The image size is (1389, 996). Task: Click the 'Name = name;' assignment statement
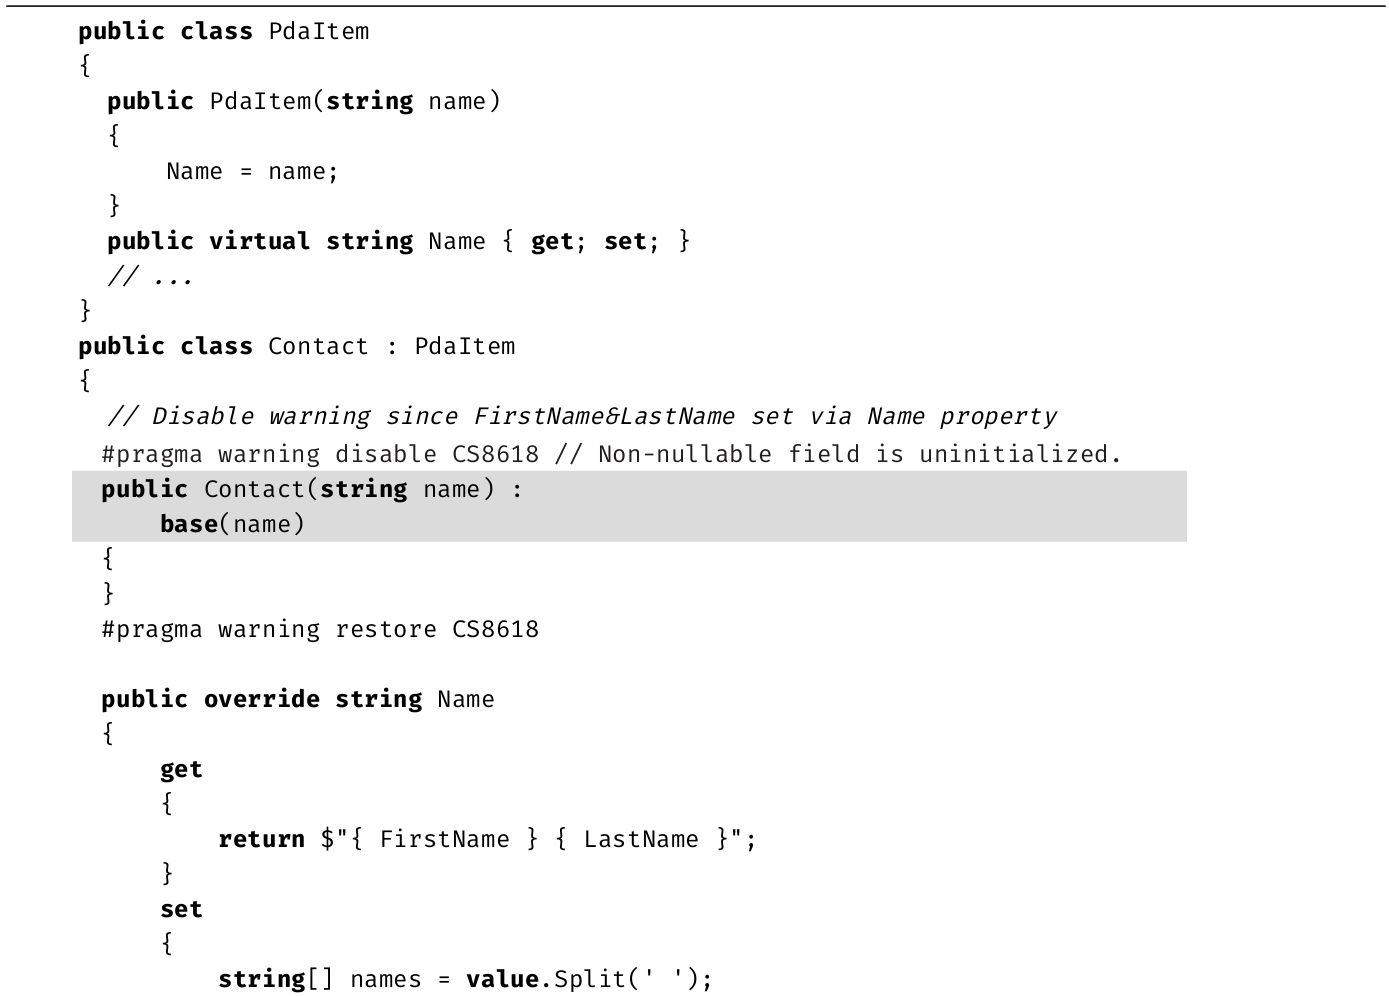click(252, 171)
